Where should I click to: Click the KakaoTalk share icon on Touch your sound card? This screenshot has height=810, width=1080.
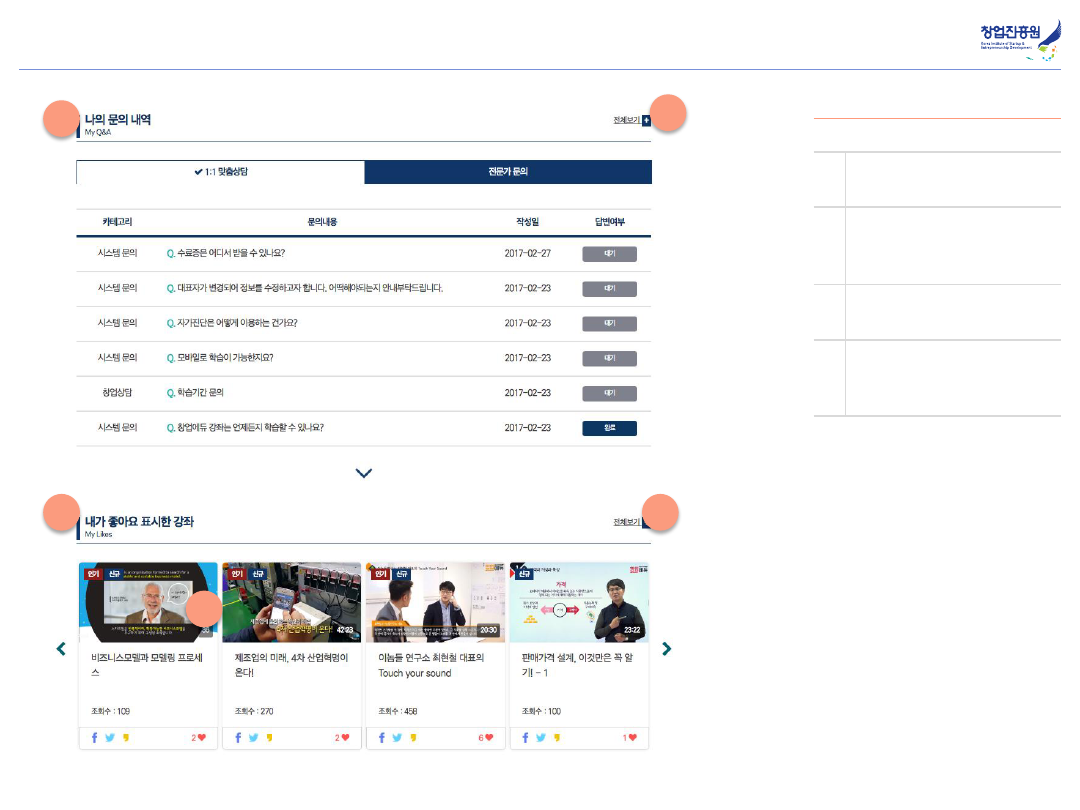click(413, 738)
